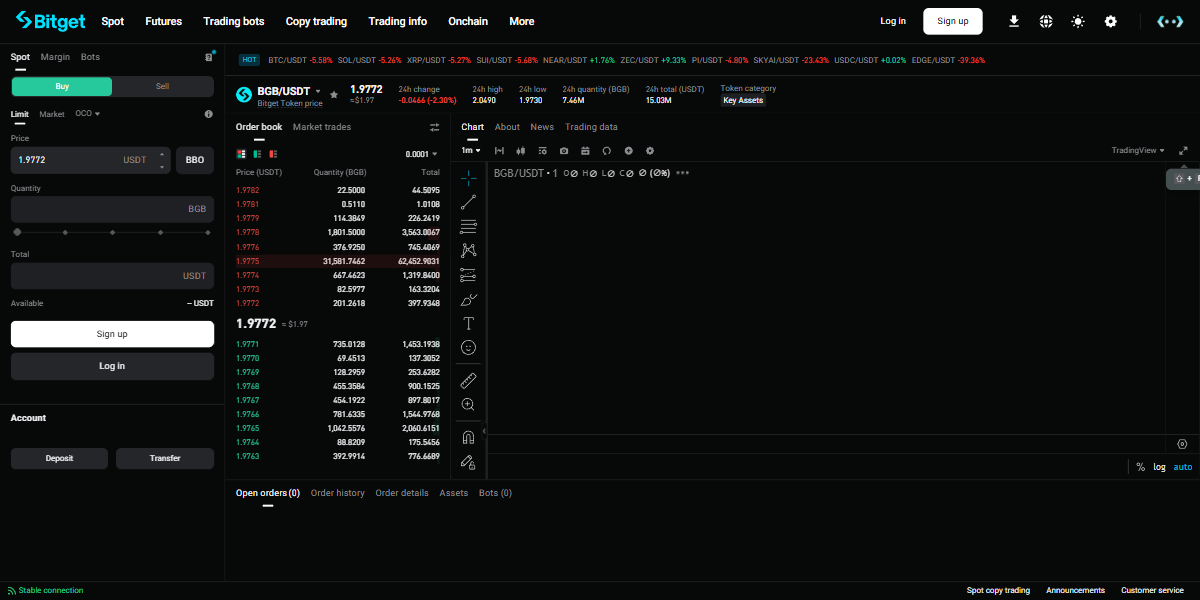
Task: Select the crosshair cursor tool
Action: [468, 179]
